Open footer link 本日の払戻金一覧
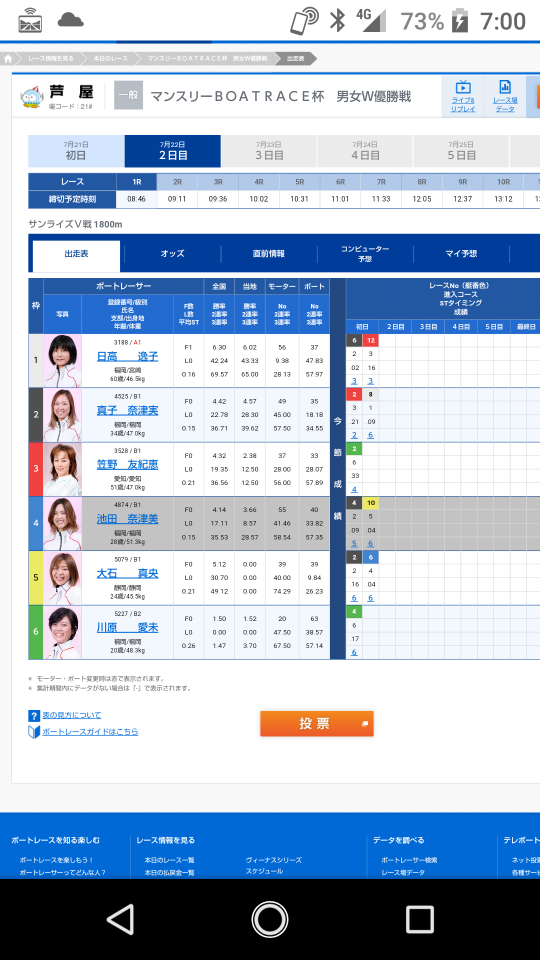540x960 pixels. (x=170, y=872)
